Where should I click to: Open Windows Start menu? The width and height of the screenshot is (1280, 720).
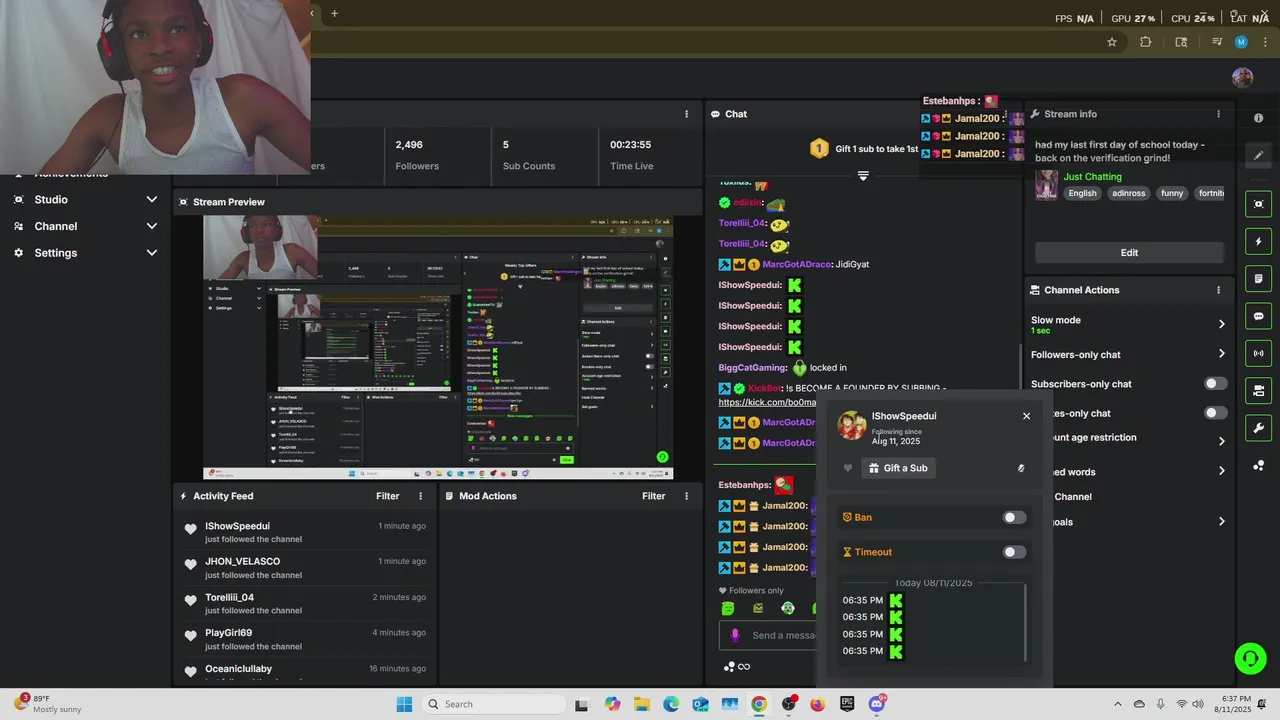coord(404,704)
